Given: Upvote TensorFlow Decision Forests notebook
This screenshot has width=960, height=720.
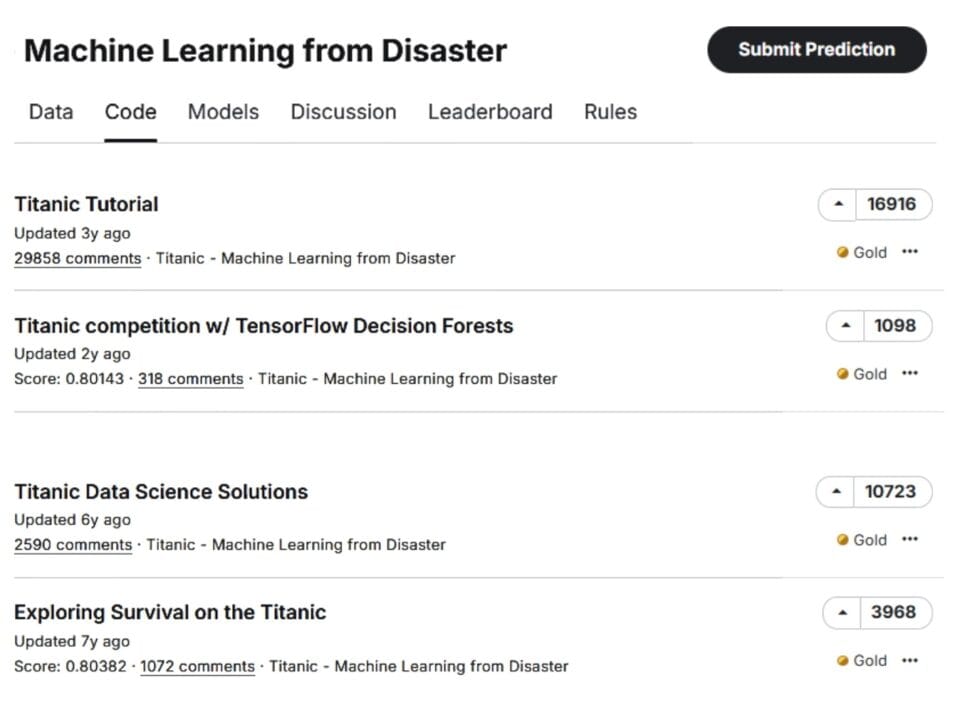Looking at the screenshot, I should point(846,326).
